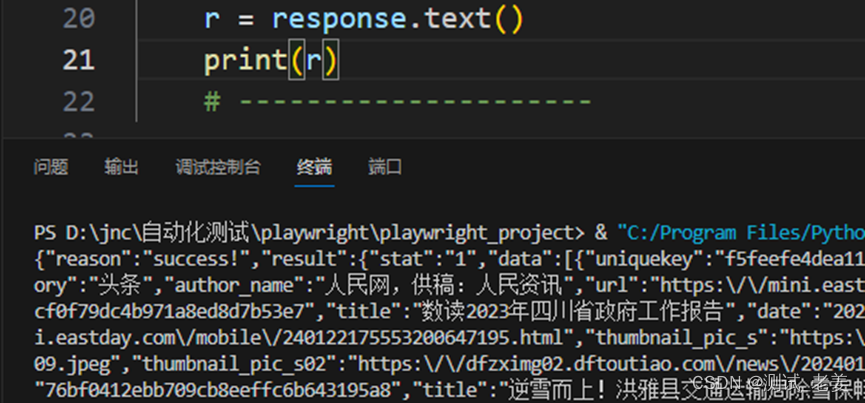Screen dimensions: 865x403
Task: Click on the print(r) statement
Action: (271, 61)
